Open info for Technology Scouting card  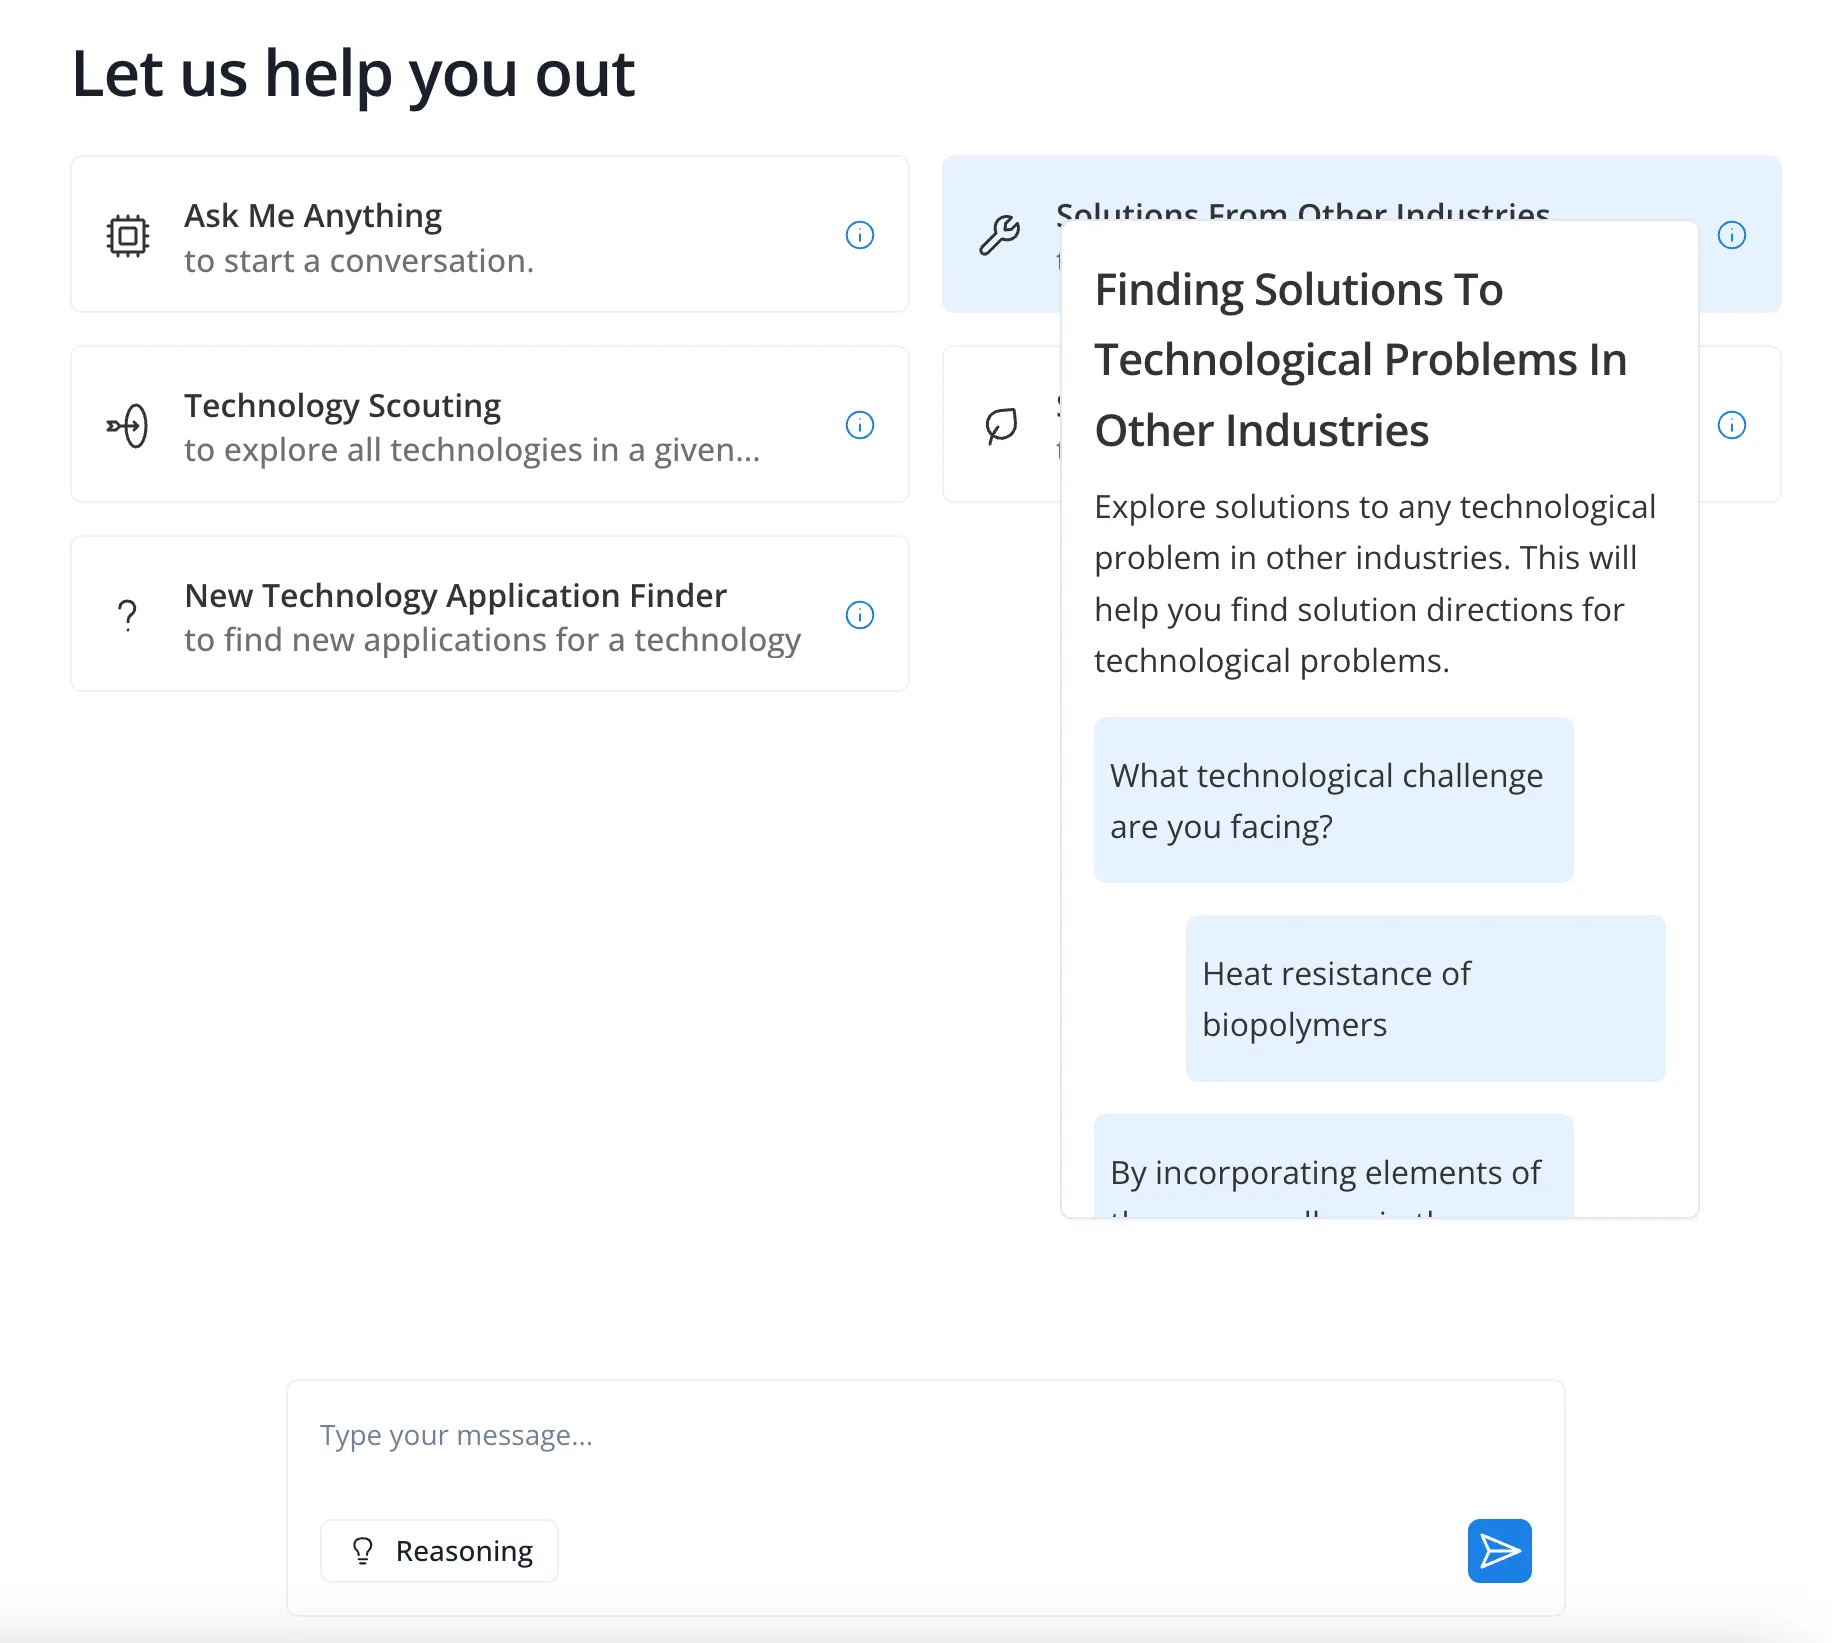860,425
